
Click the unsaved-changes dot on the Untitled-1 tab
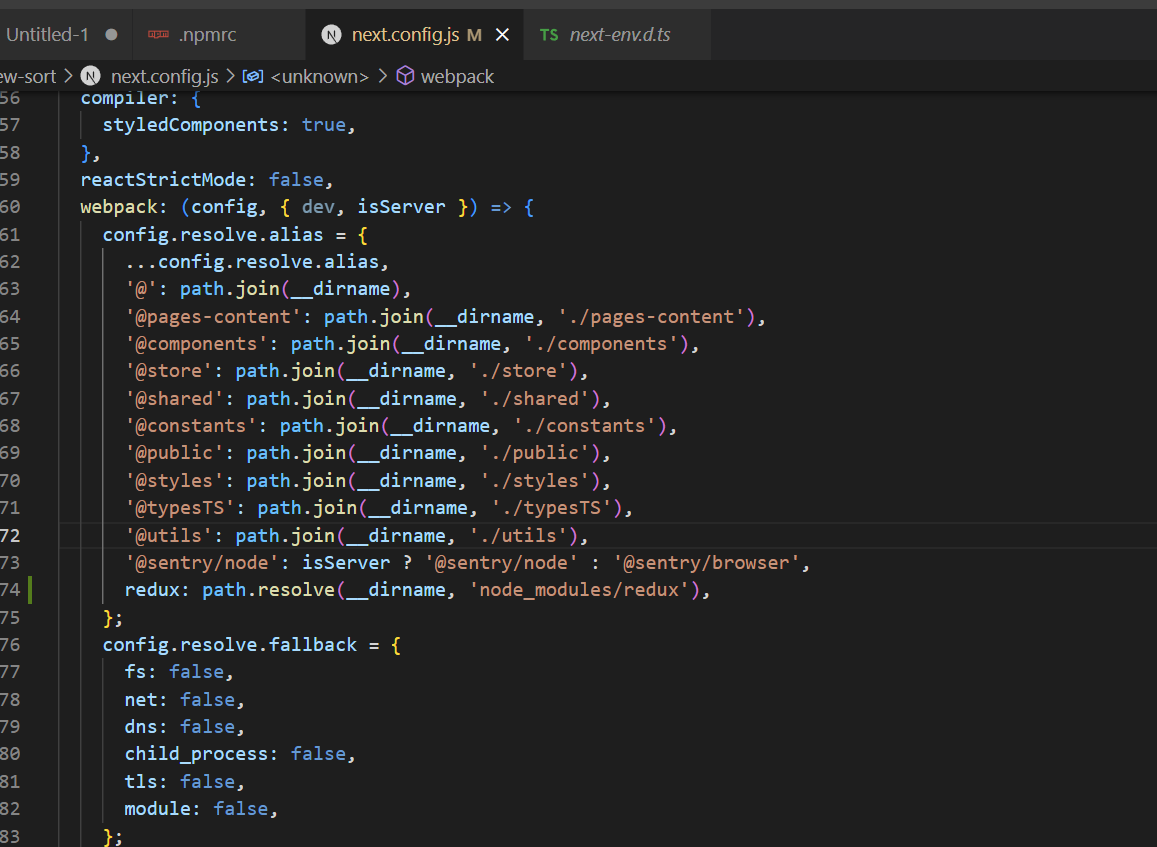[x=110, y=33]
